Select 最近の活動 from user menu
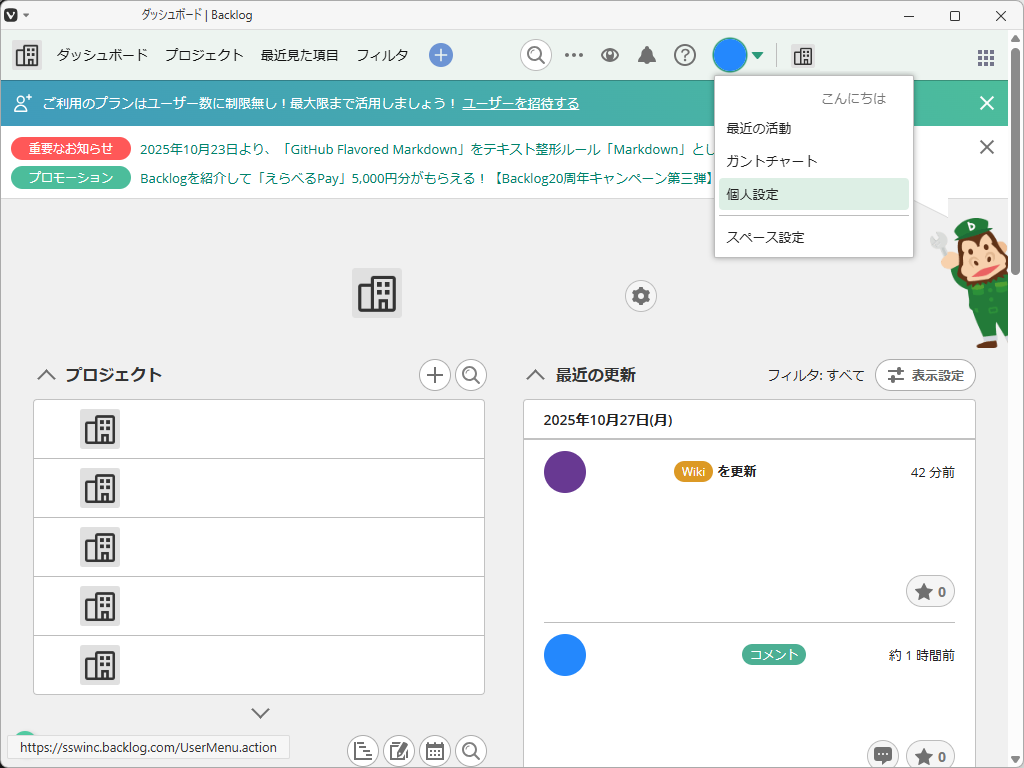This screenshot has height=768, width=1024. [814, 129]
